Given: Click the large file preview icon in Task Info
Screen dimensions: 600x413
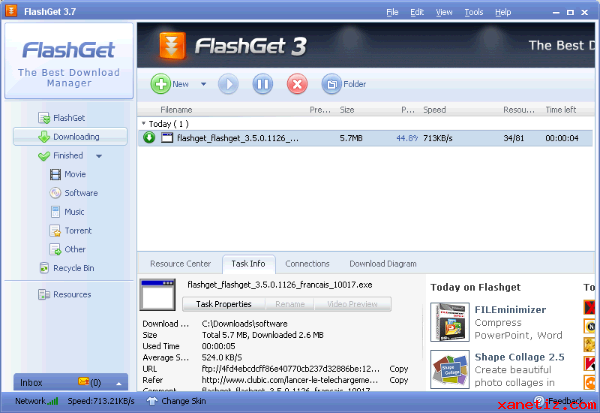Looking at the screenshot, I should pos(158,294).
